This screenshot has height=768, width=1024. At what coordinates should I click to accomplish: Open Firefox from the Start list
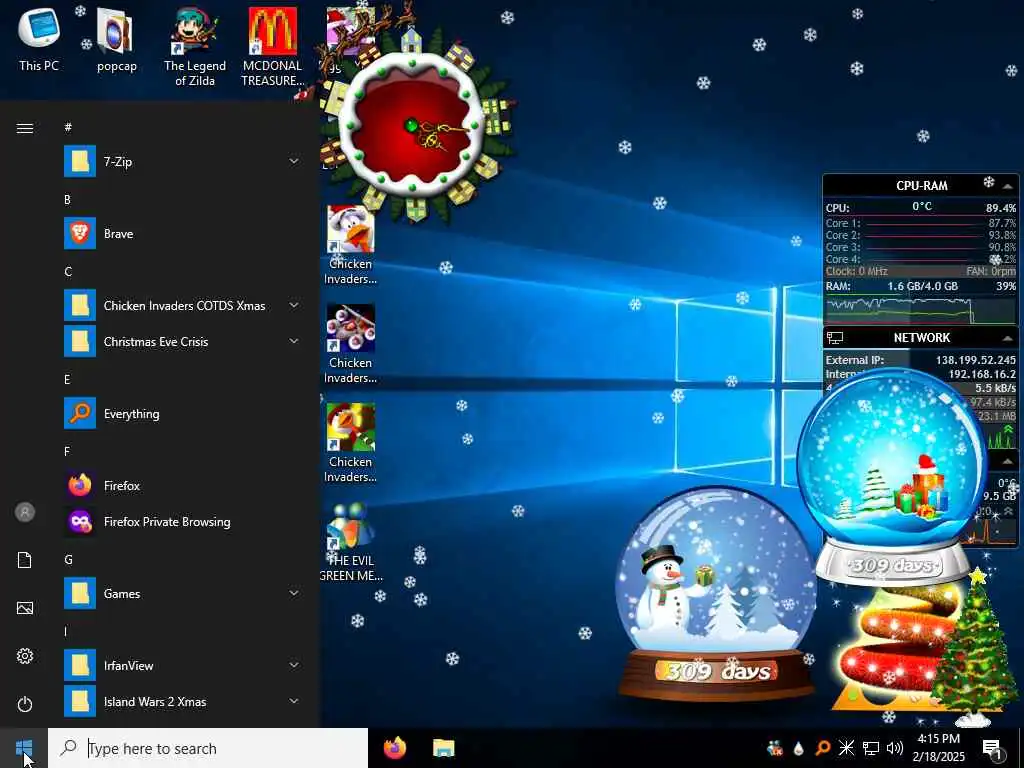click(182, 485)
